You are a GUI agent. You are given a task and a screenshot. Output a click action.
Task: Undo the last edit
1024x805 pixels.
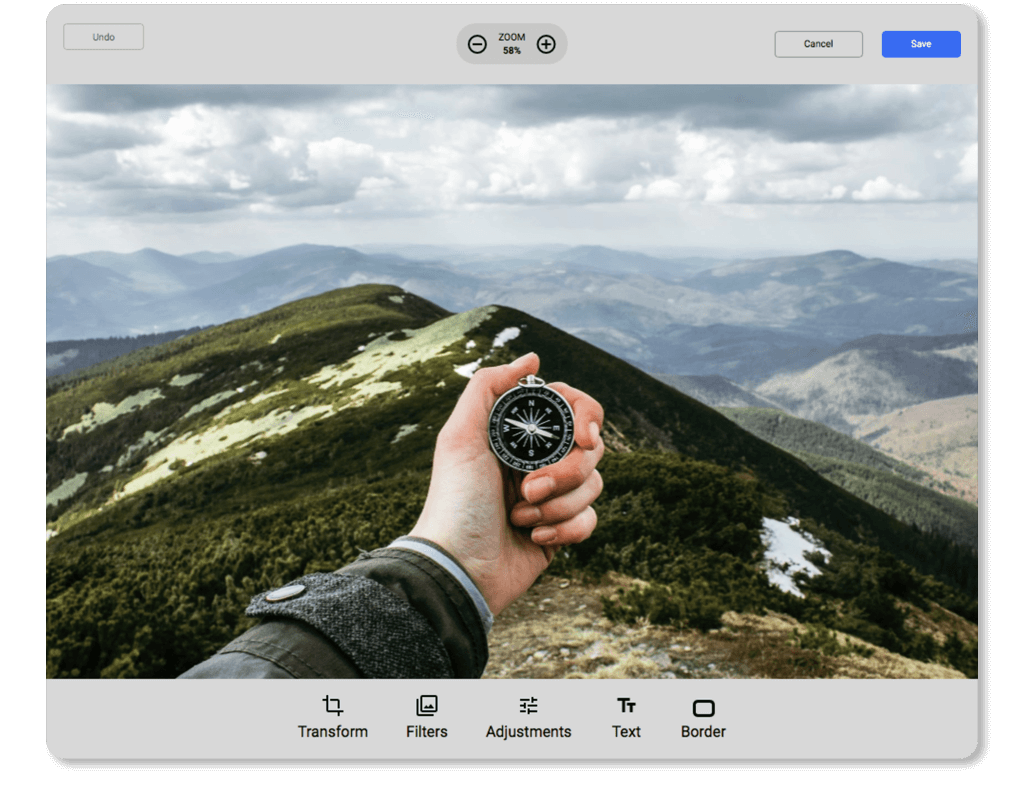(x=103, y=36)
